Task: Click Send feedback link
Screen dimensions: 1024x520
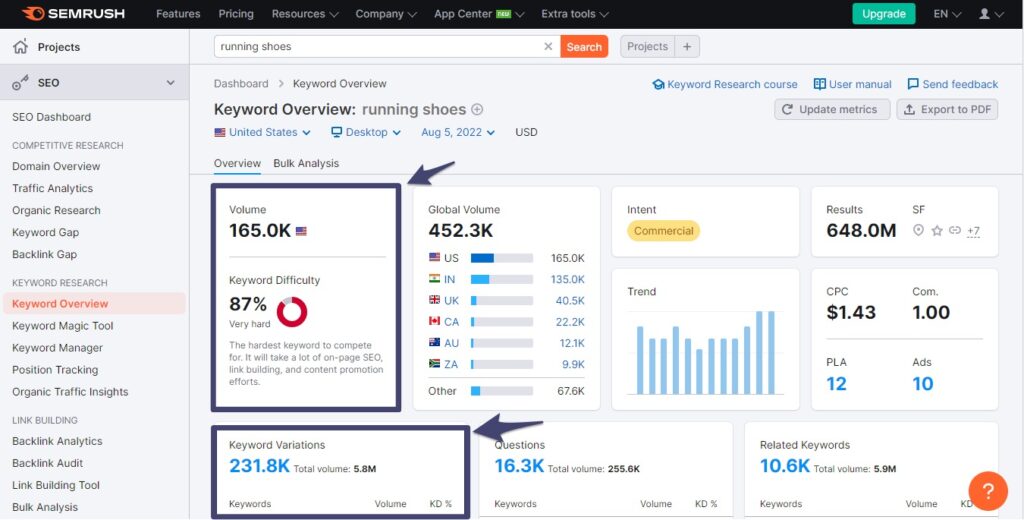Action: tap(952, 84)
